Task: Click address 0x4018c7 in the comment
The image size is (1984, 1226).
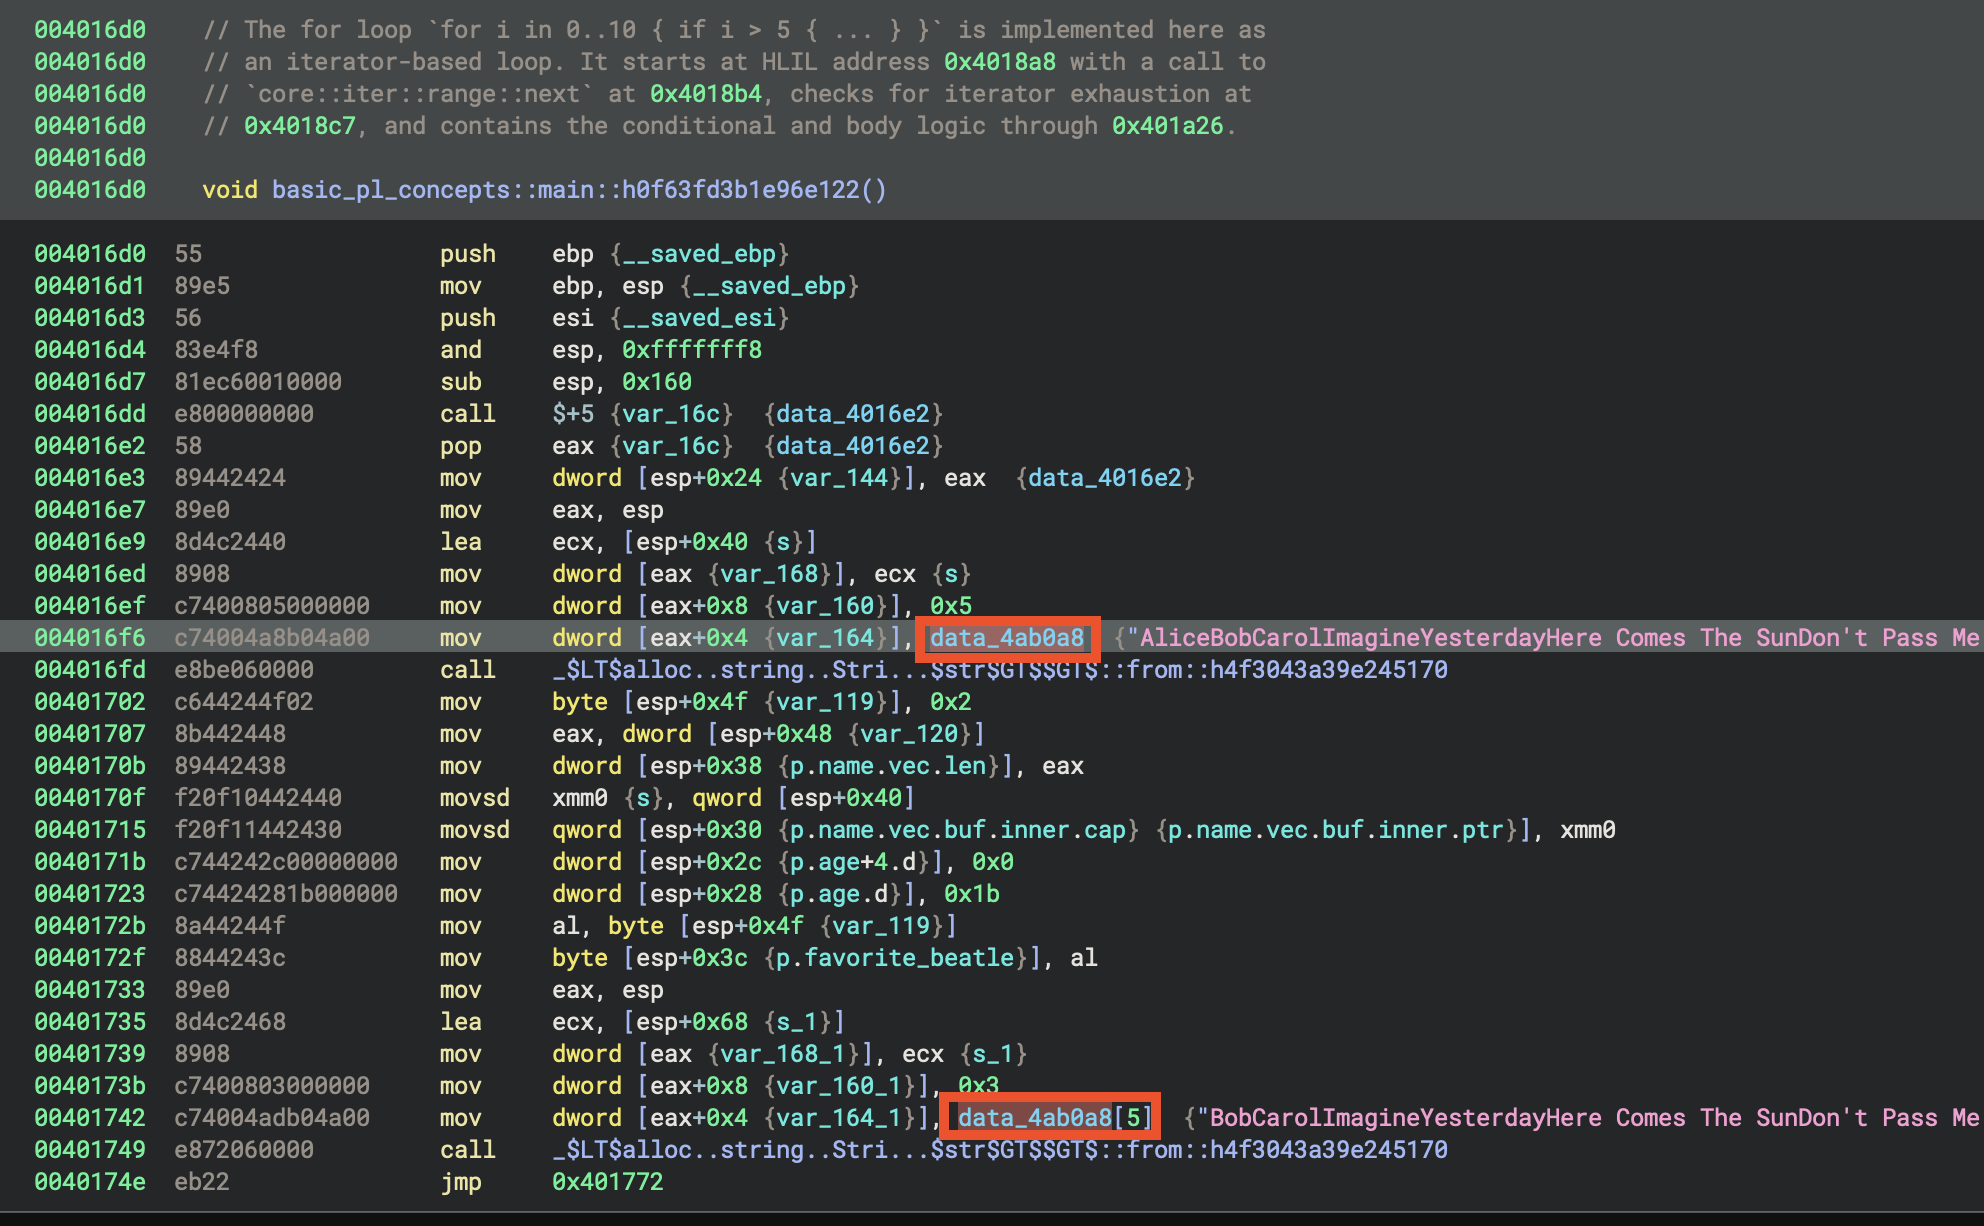Action: (x=299, y=126)
